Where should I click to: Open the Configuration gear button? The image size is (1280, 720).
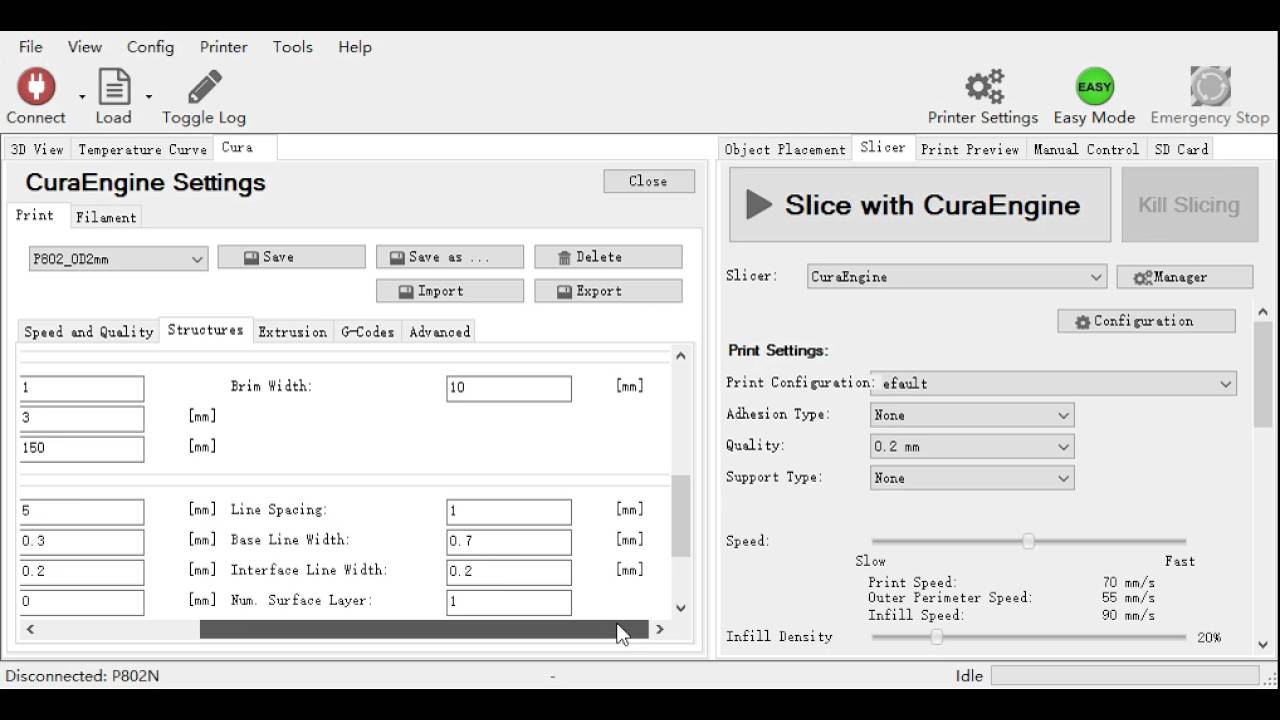(x=1146, y=321)
